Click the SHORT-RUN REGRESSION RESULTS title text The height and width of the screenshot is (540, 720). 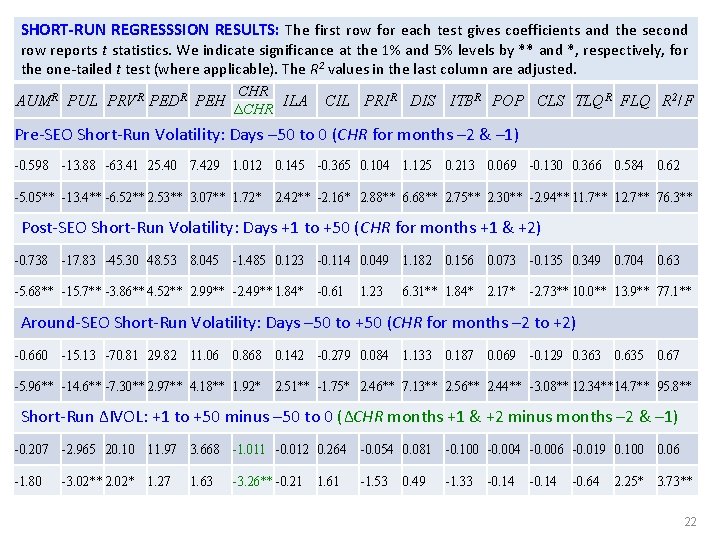(x=150, y=30)
